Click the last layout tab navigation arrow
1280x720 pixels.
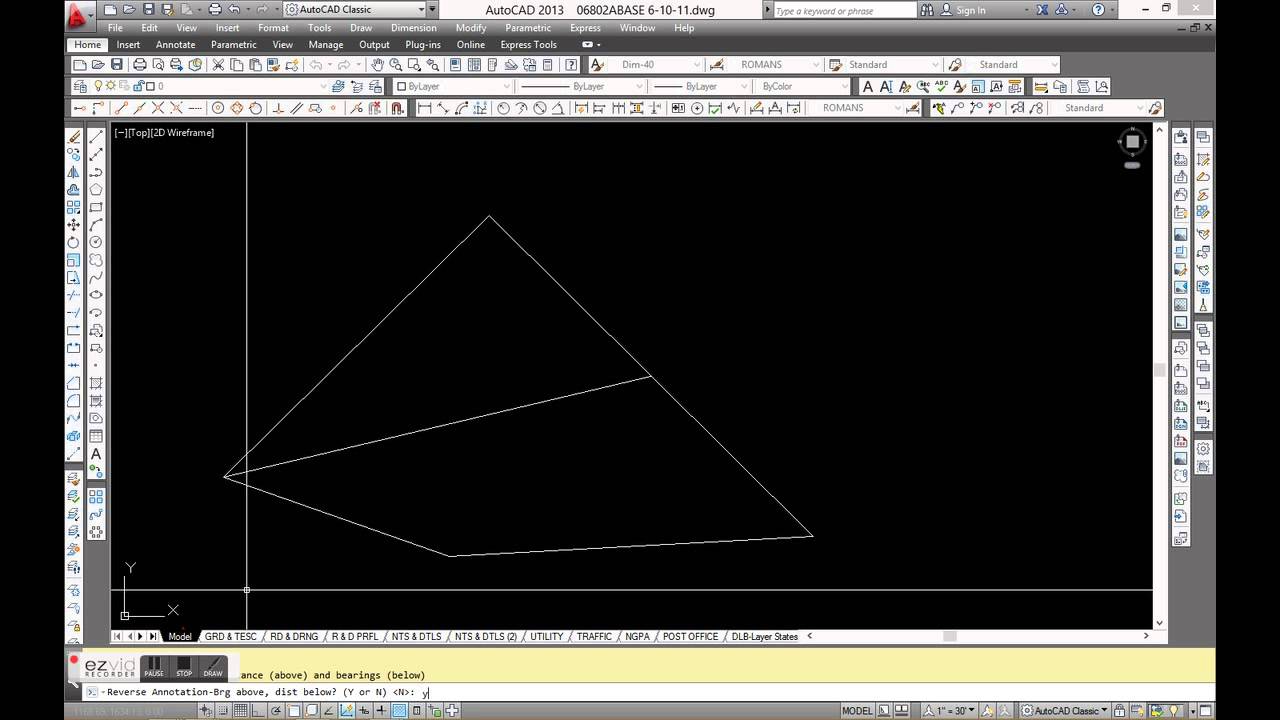[152, 636]
